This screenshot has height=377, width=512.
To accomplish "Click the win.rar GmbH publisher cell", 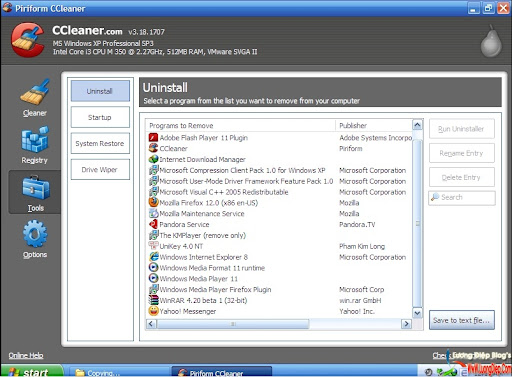I will click(x=360, y=300).
